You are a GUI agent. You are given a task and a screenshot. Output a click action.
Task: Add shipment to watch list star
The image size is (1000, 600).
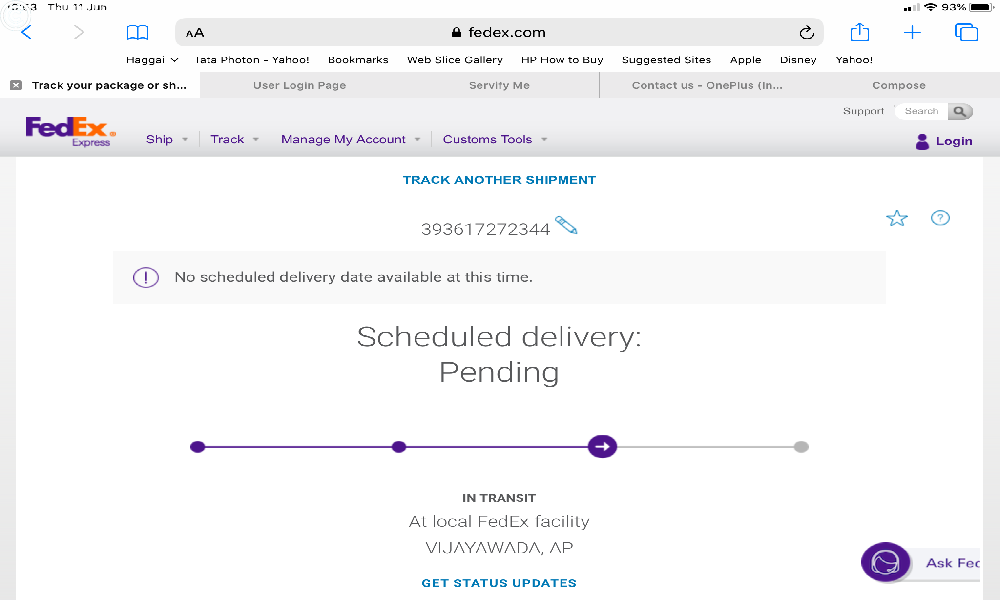[897, 218]
